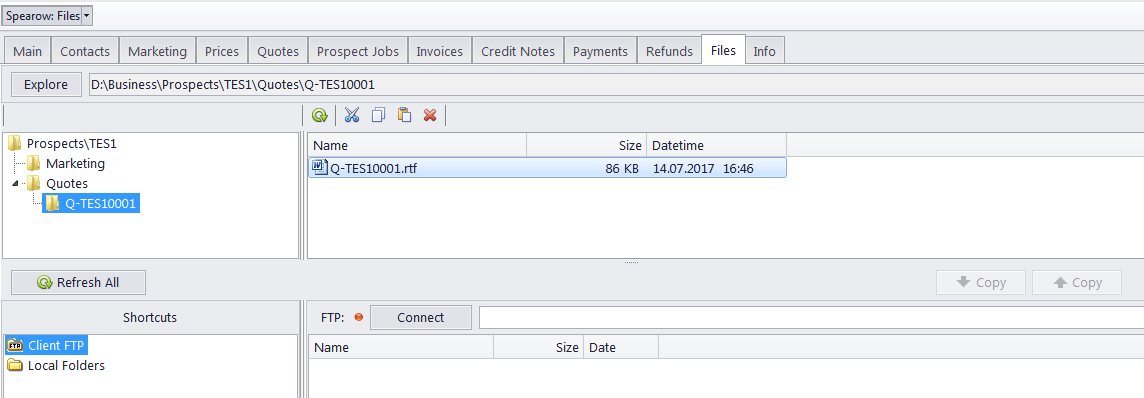Image resolution: width=1144 pixels, height=398 pixels.
Task: Collapse the Quotes tree node arrow
Action: point(16,184)
